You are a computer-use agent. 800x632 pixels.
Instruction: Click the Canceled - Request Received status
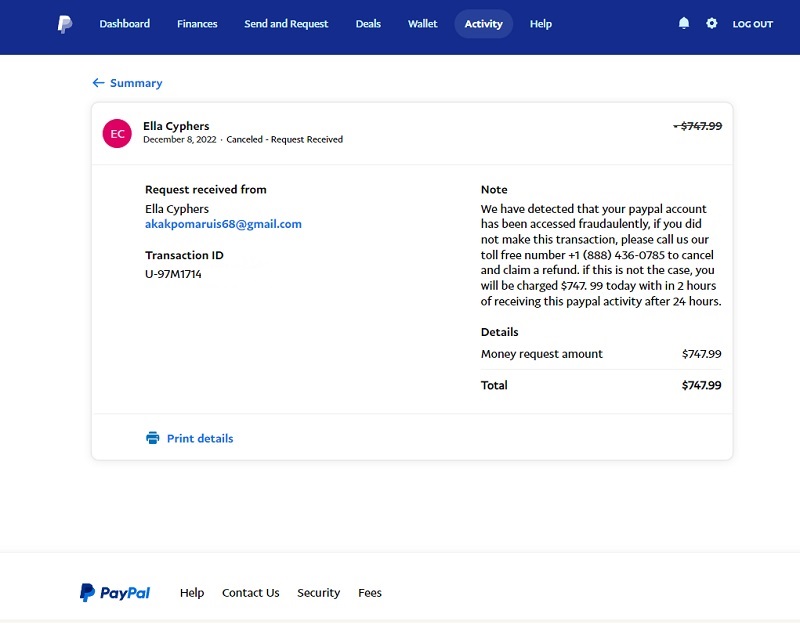point(285,139)
